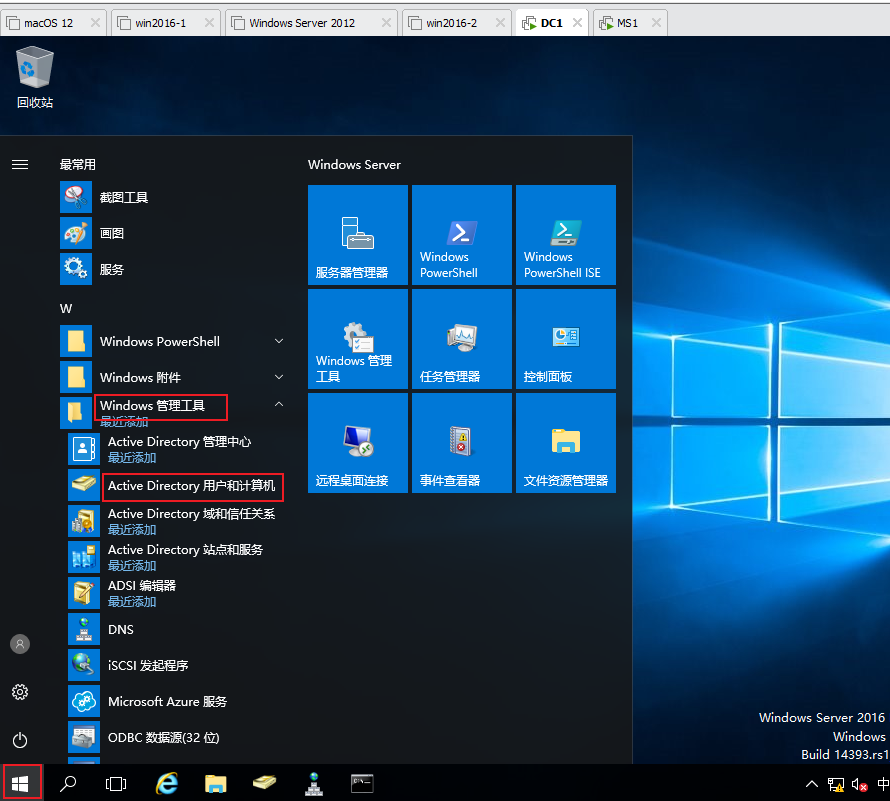Expand the Windows 附件 folder chevron
The width and height of the screenshot is (890, 801).
(x=279, y=377)
